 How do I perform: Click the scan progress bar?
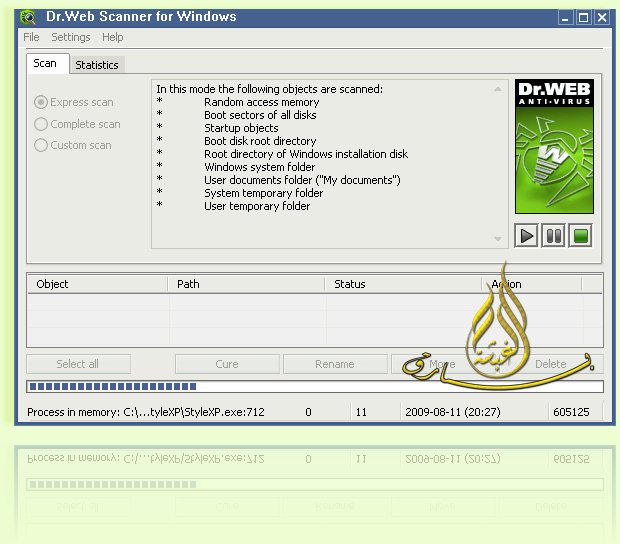[315, 386]
